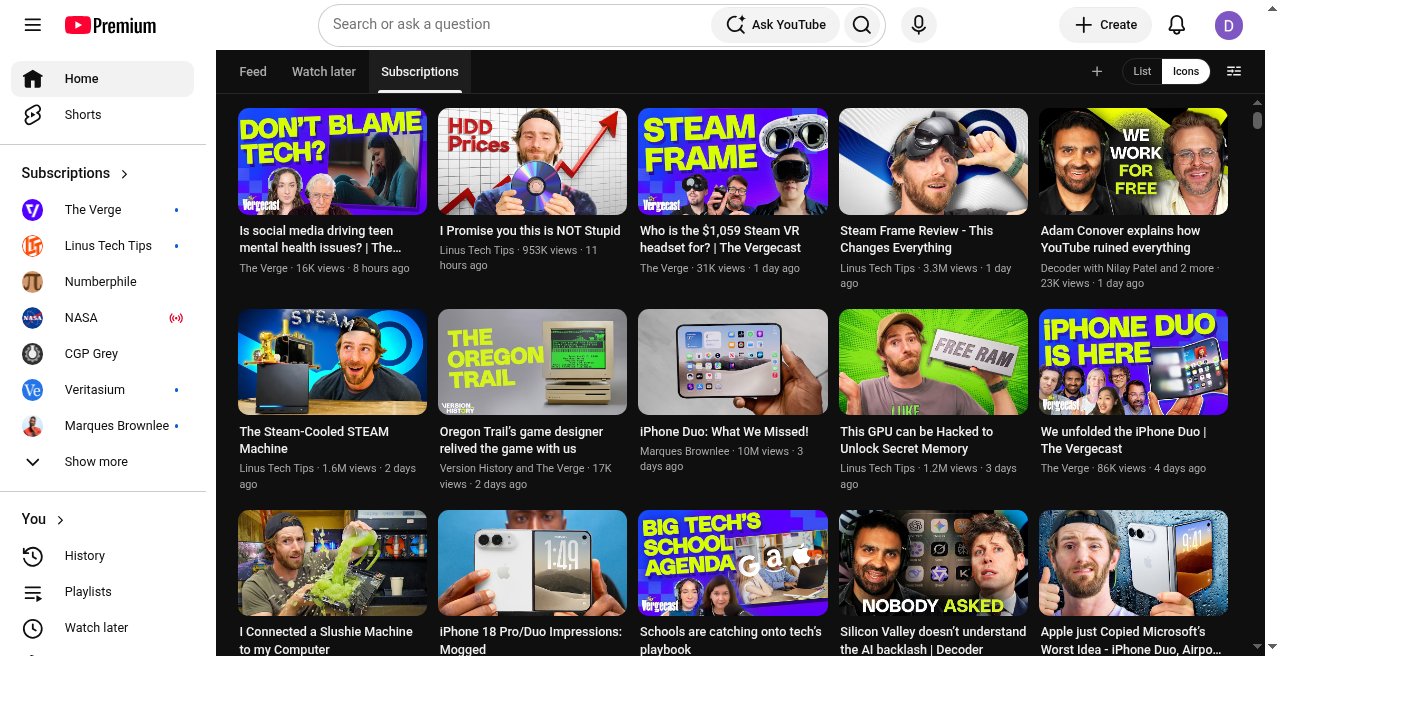Image resolution: width=1422 pixels, height=728 pixels.
Task: Open The Verge channel avatar
Action: coord(33,210)
